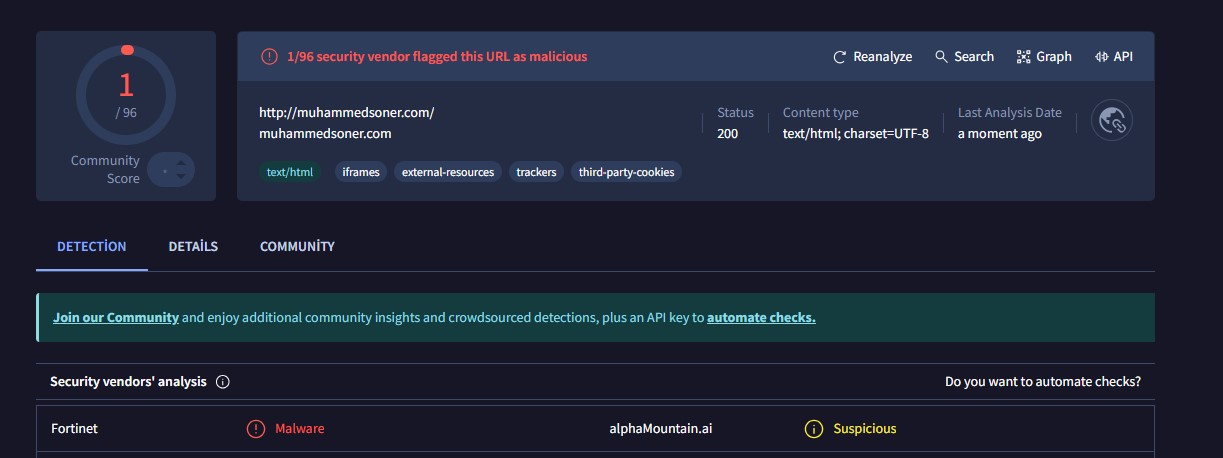The height and width of the screenshot is (458, 1223).
Task: Click the Suspicious verdict text
Action: point(865,429)
